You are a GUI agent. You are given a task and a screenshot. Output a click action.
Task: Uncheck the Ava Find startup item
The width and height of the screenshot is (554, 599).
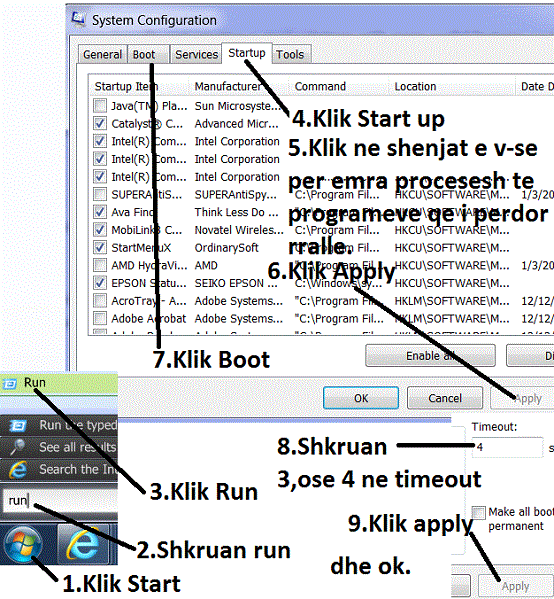click(100, 212)
